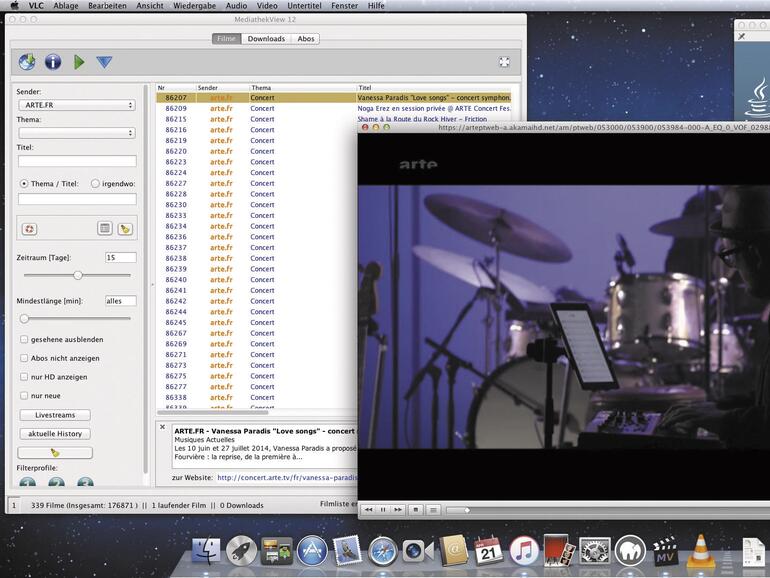Pause the video in VLC player

click(383, 510)
